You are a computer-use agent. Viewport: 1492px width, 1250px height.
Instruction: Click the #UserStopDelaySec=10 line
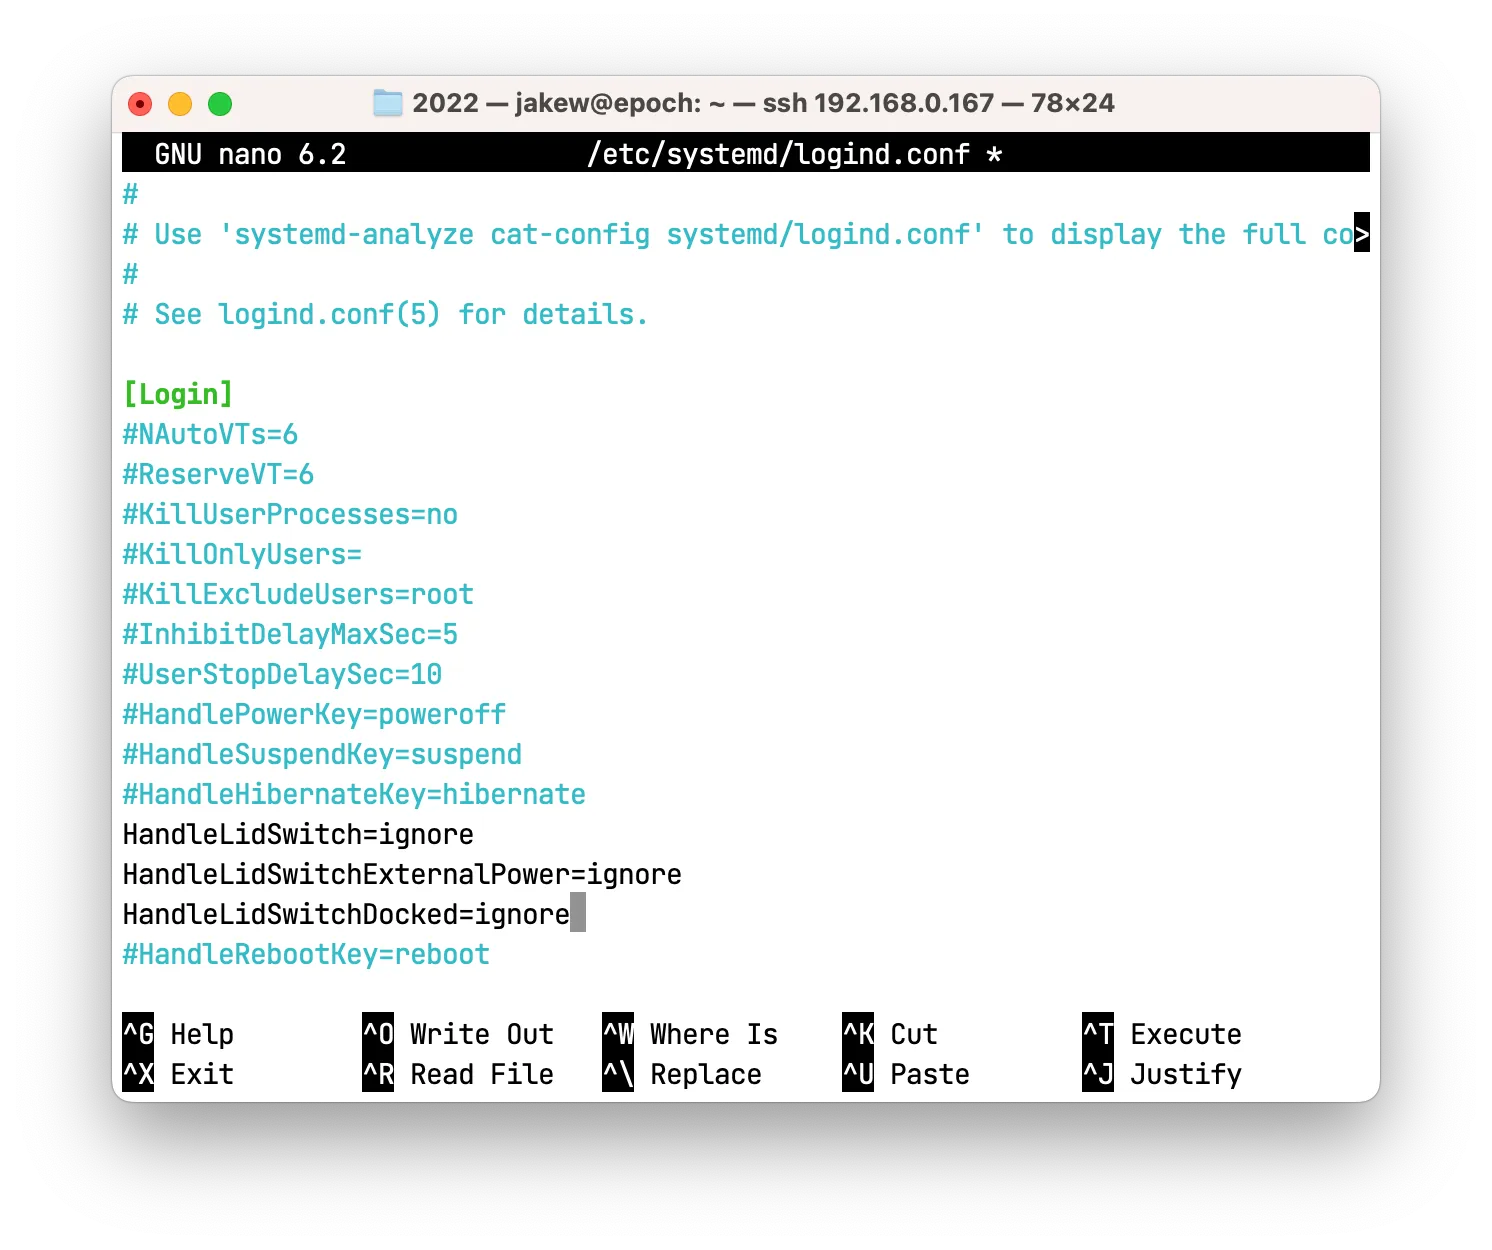(282, 674)
